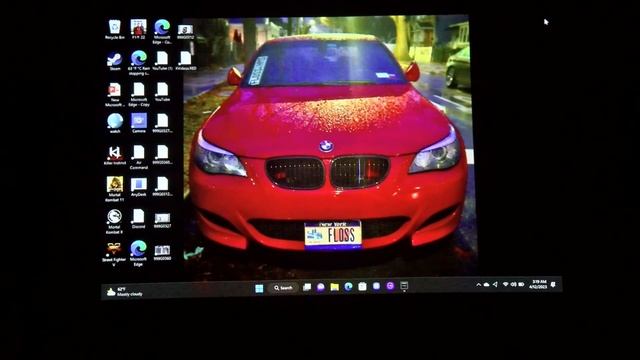
Task: Launch the Killer Instinct shortcut
Action: coord(115,155)
